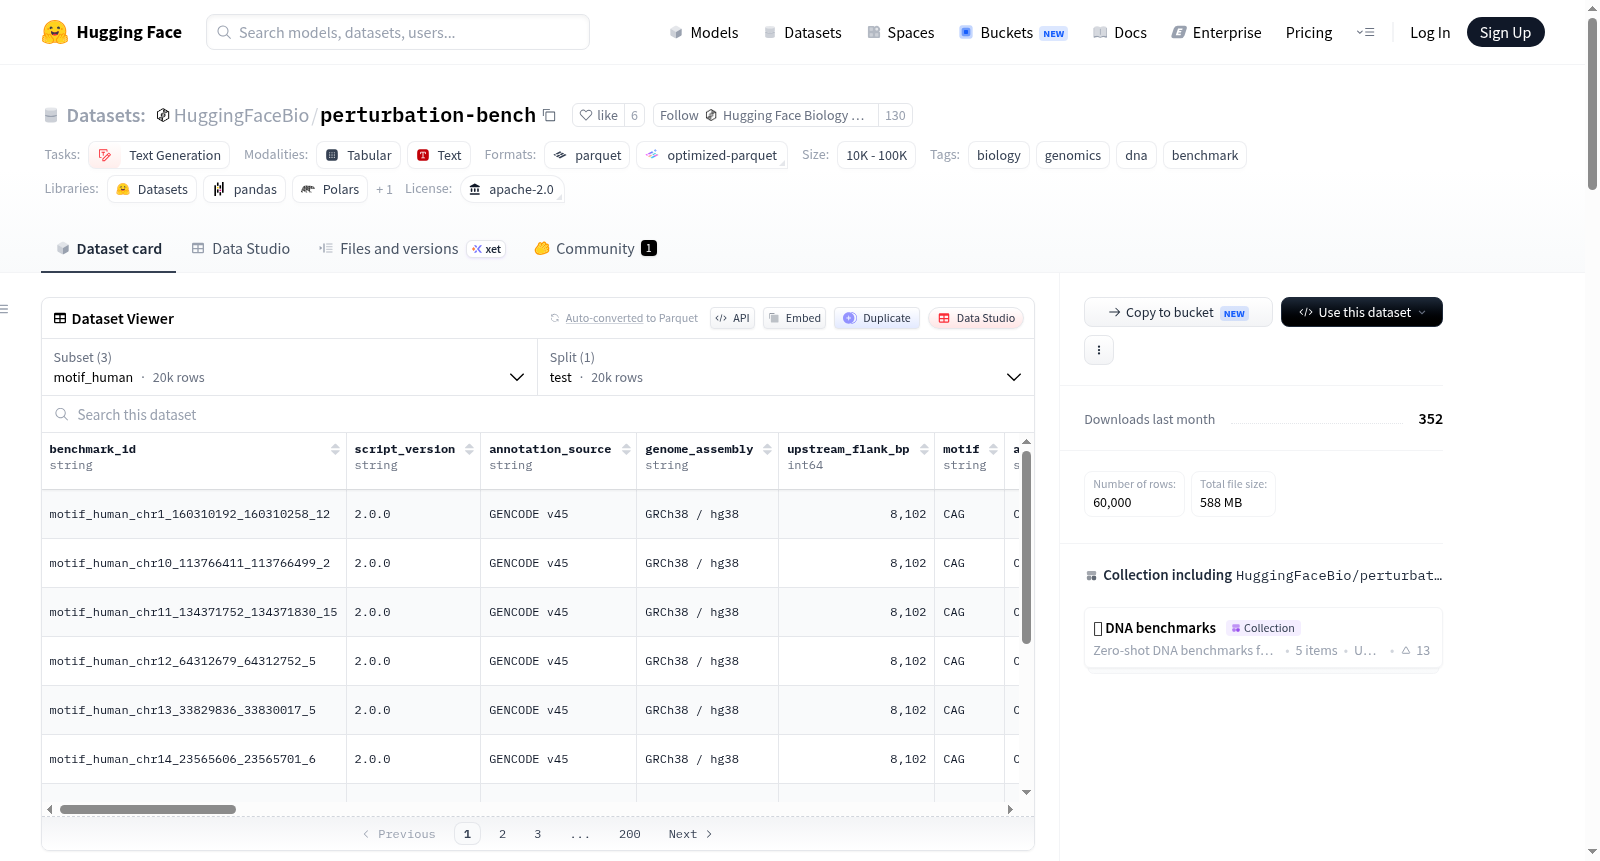The width and height of the screenshot is (1600, 861).
Task: Go to page 2 of the table
Action: [x=502, y=834]
